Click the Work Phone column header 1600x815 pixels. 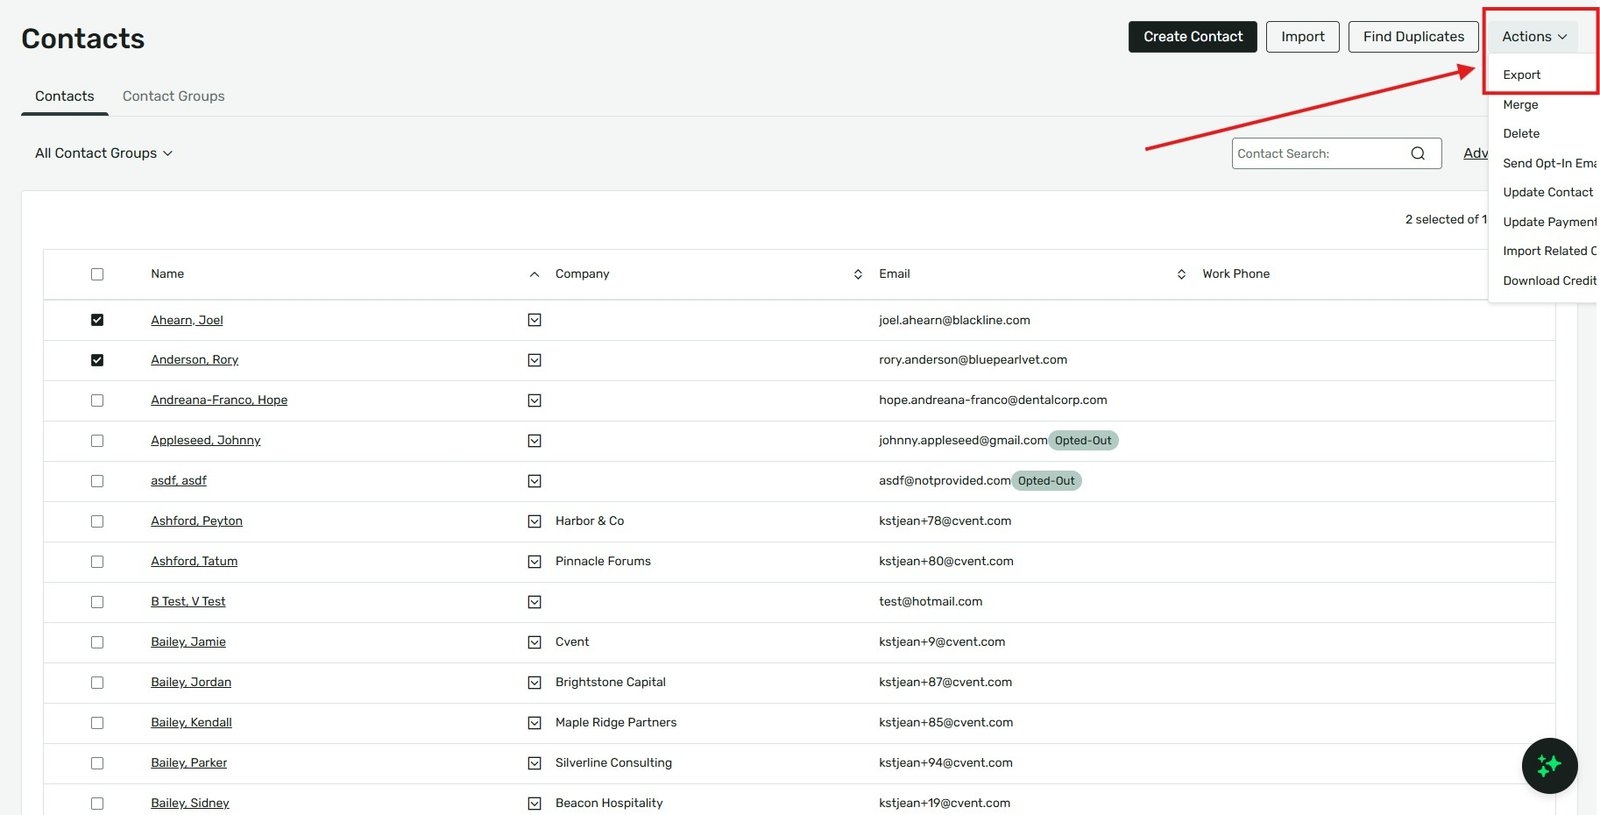click(1236, 274)
